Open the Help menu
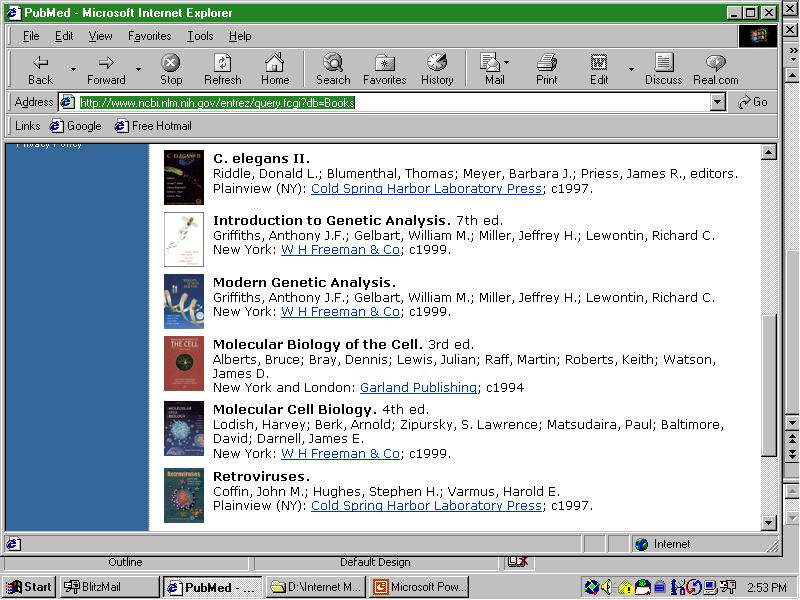The width and height of the screenshot is (800, 600). tap(240, 36)
